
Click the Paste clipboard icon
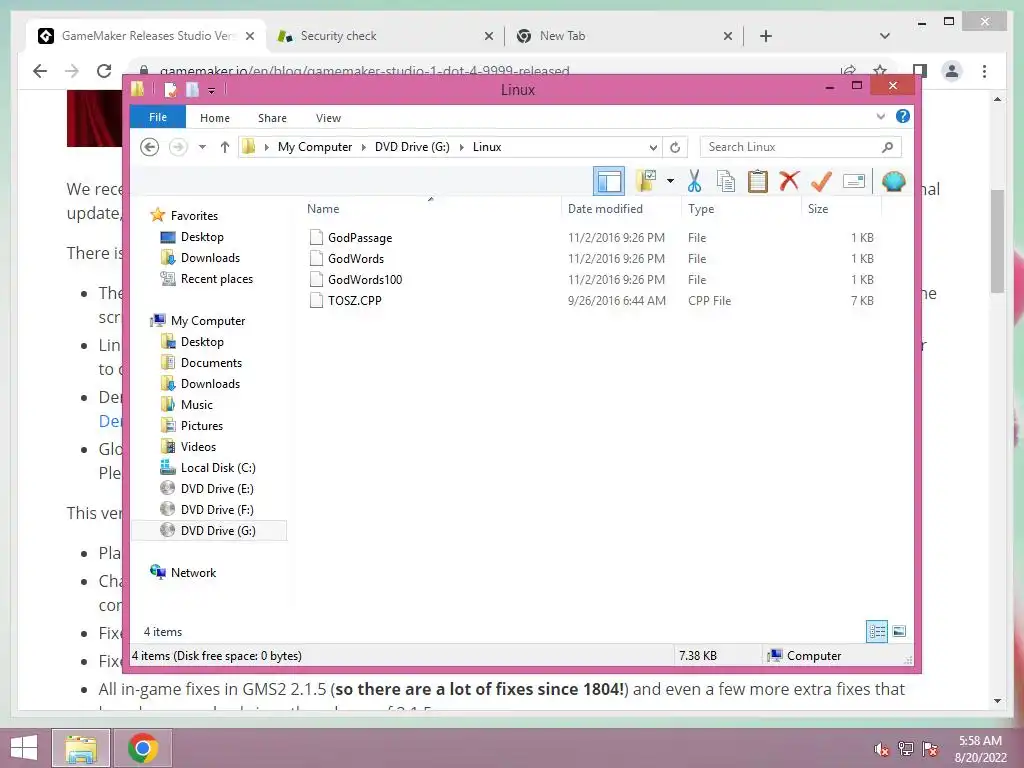tap(758, 181)
